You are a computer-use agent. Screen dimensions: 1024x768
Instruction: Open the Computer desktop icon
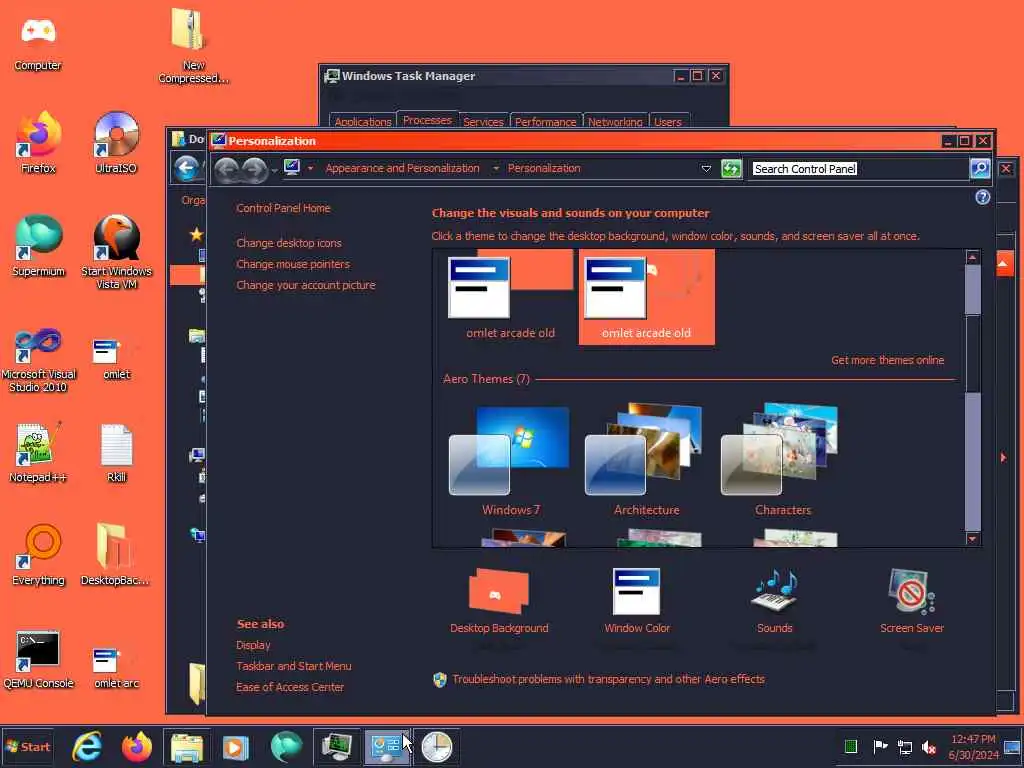[38, 43]
